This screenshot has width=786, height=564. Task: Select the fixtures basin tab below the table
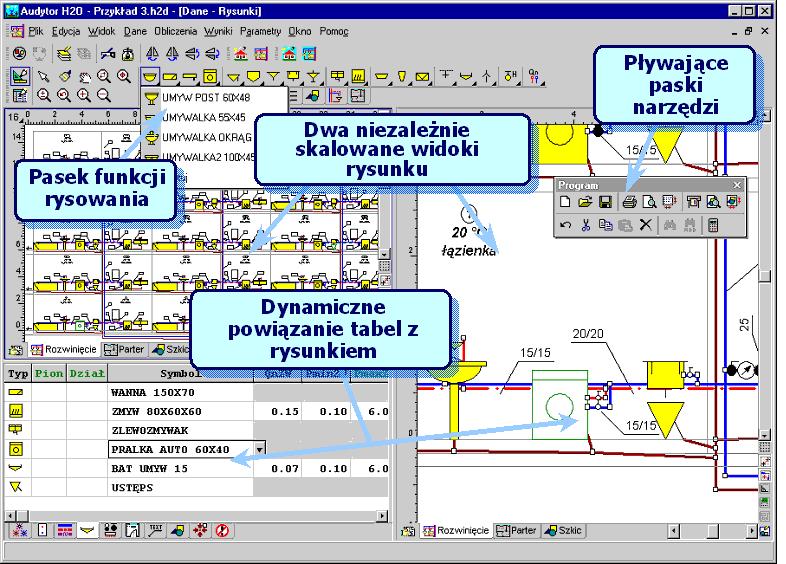tap(88, 530)
